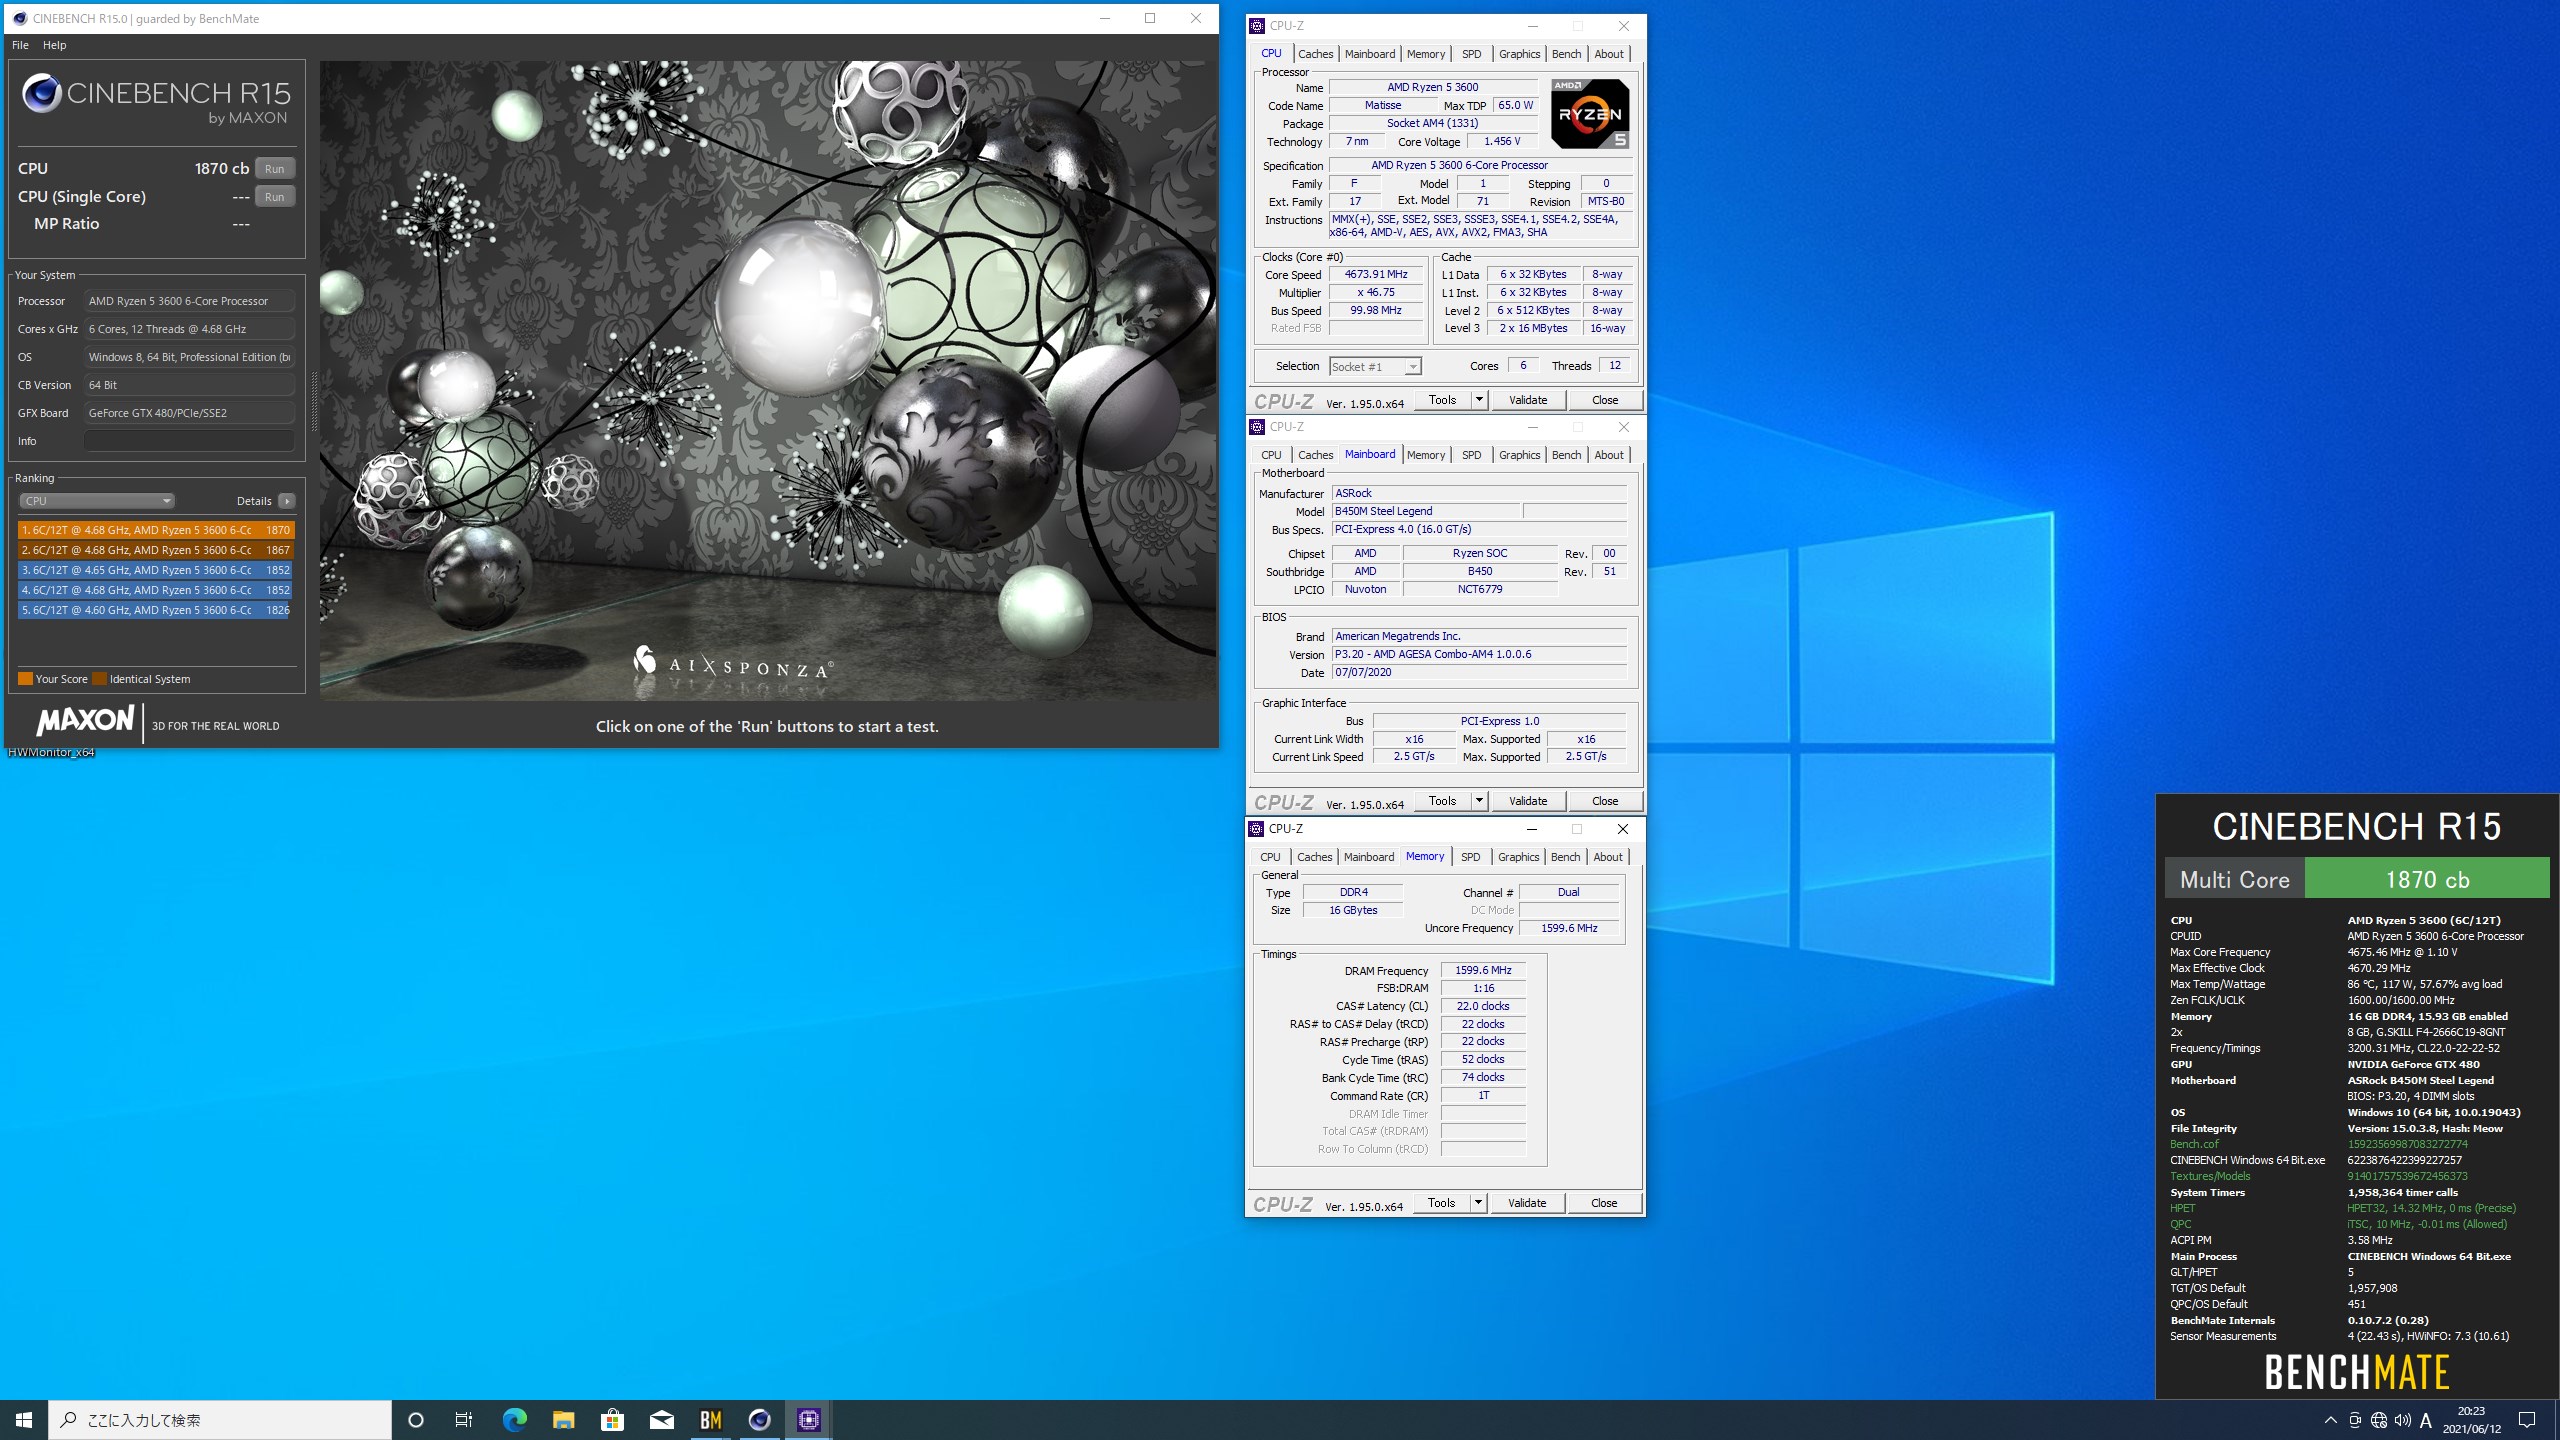Switch to Cinebench taskbar icon
The width and height of the screenshot is (2560, 1440).
759,1419
